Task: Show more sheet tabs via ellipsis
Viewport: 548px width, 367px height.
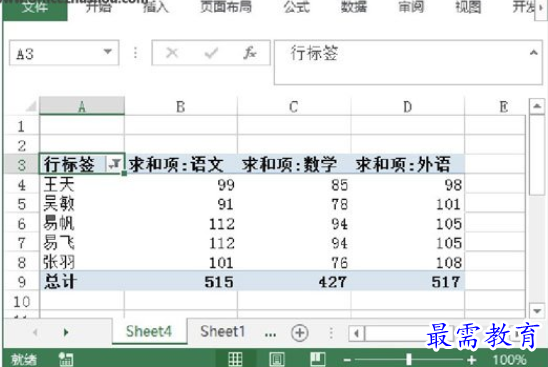Action: 271,334
